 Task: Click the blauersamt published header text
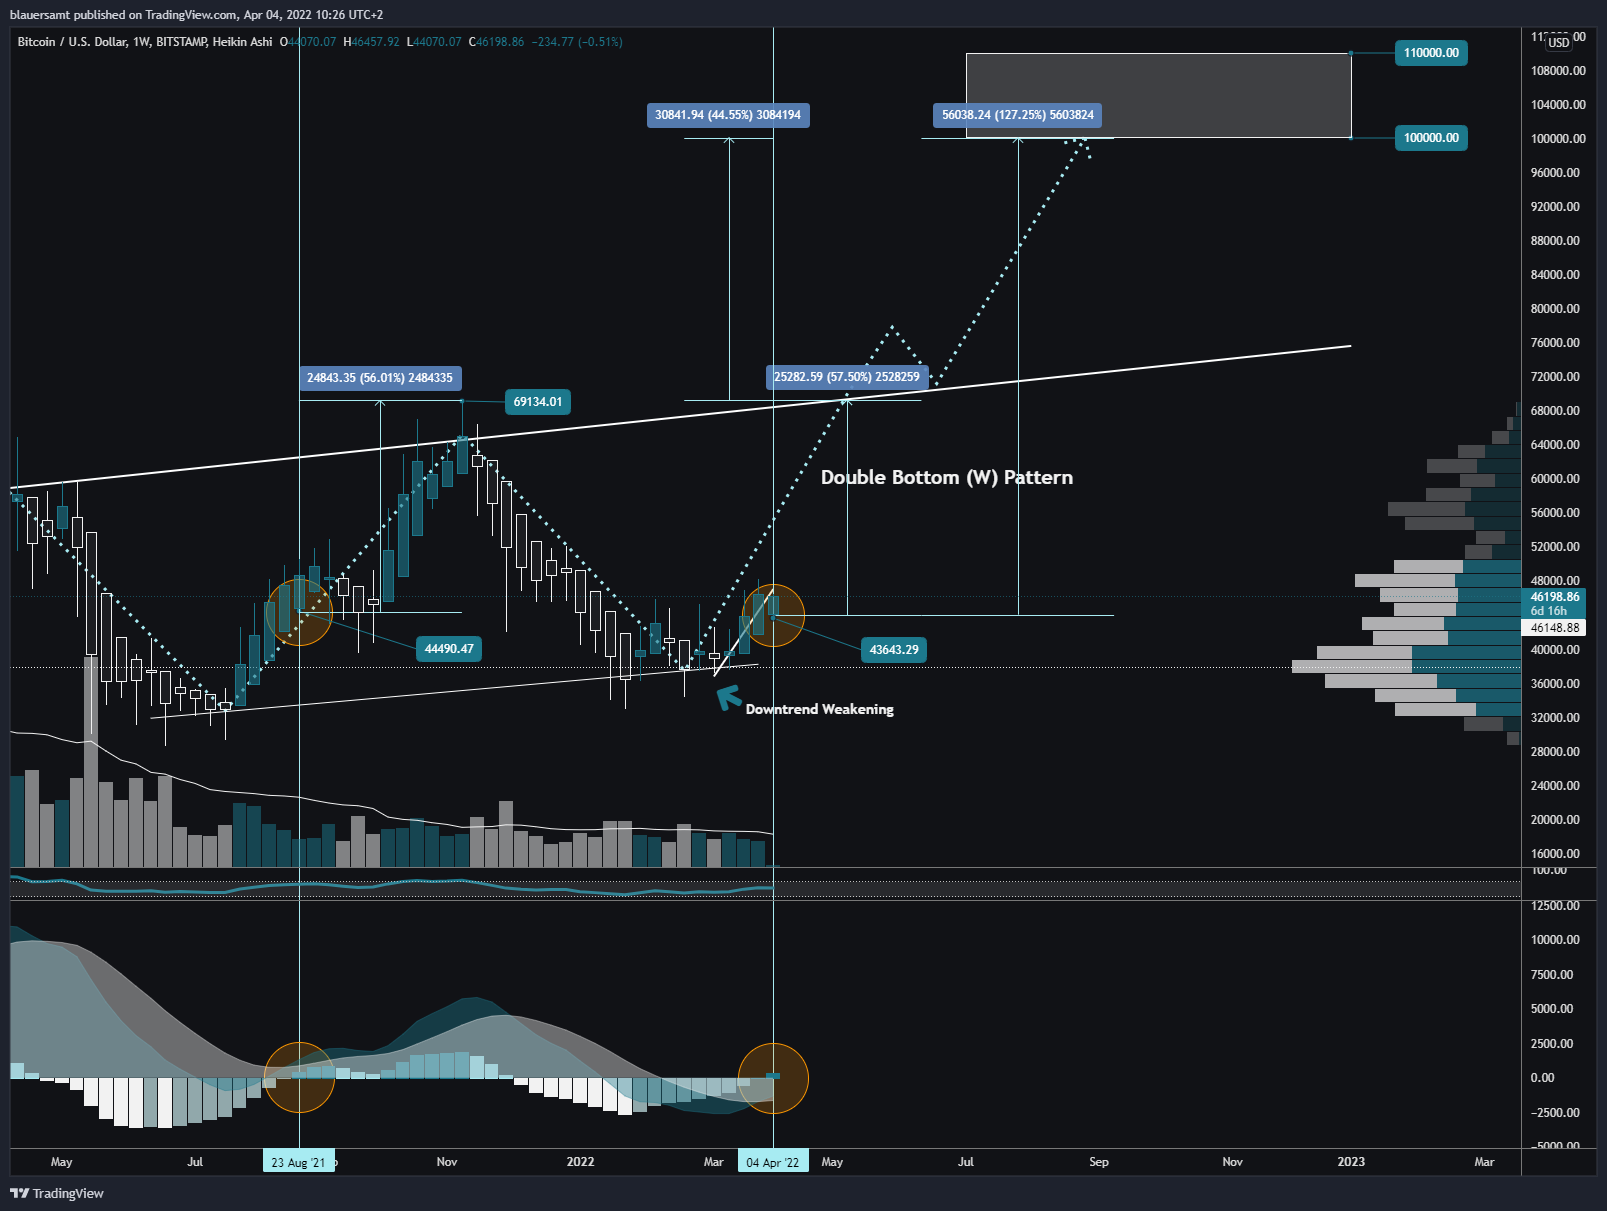click(196, 15)
